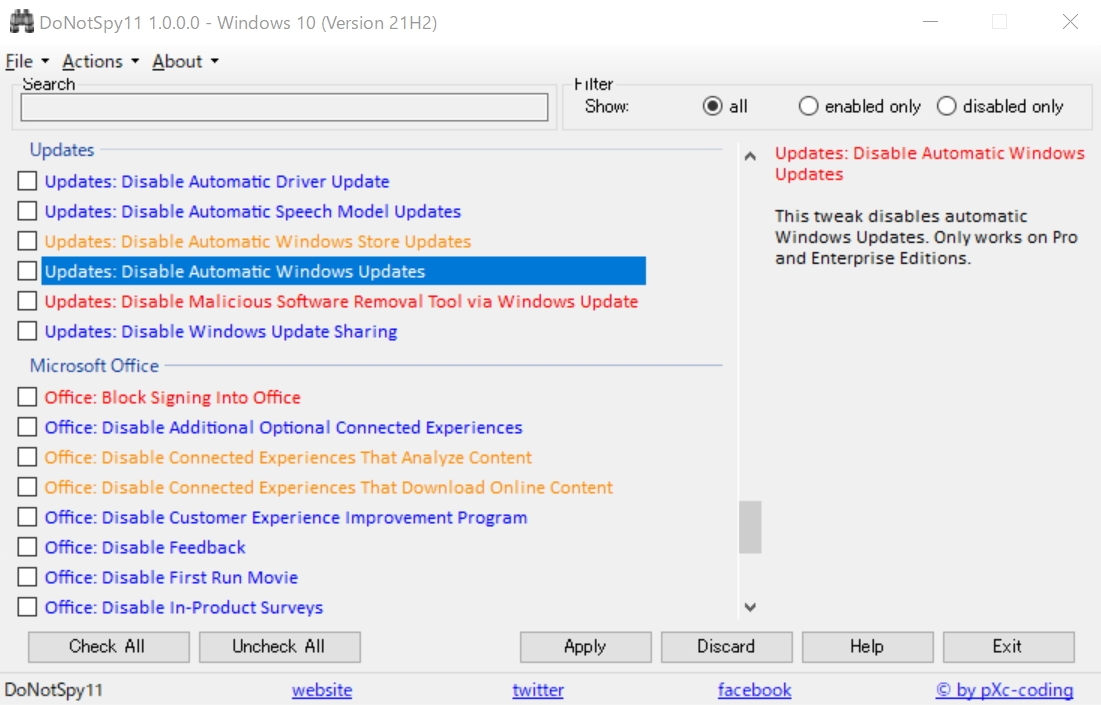Click the Uncheck All button
This screenshot has height=705, width=1101.
279,646
